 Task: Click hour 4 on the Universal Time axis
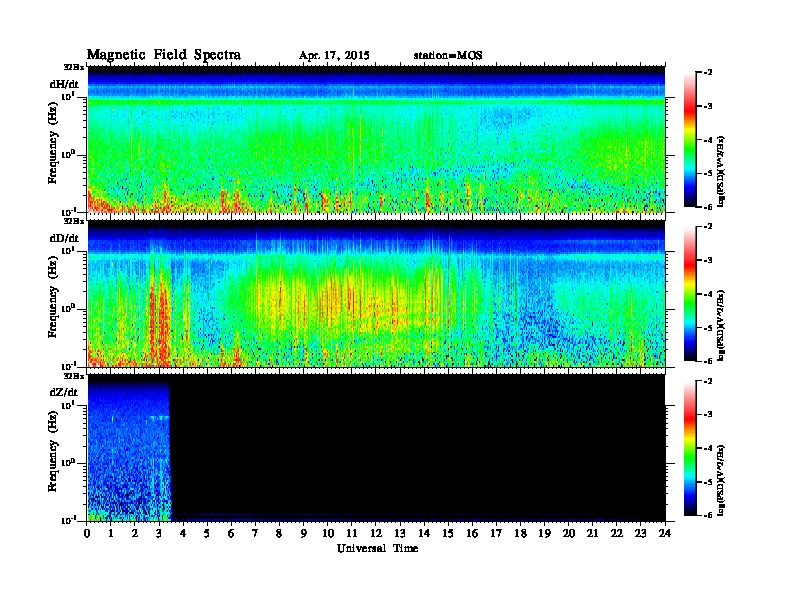(x=183, y=533)
